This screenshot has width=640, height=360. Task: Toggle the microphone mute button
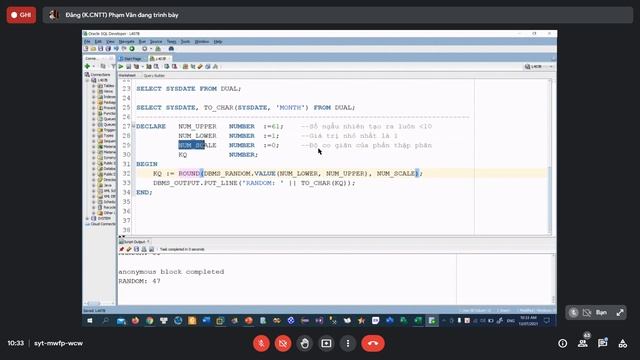pyautogui.click(x=261, y=344)
